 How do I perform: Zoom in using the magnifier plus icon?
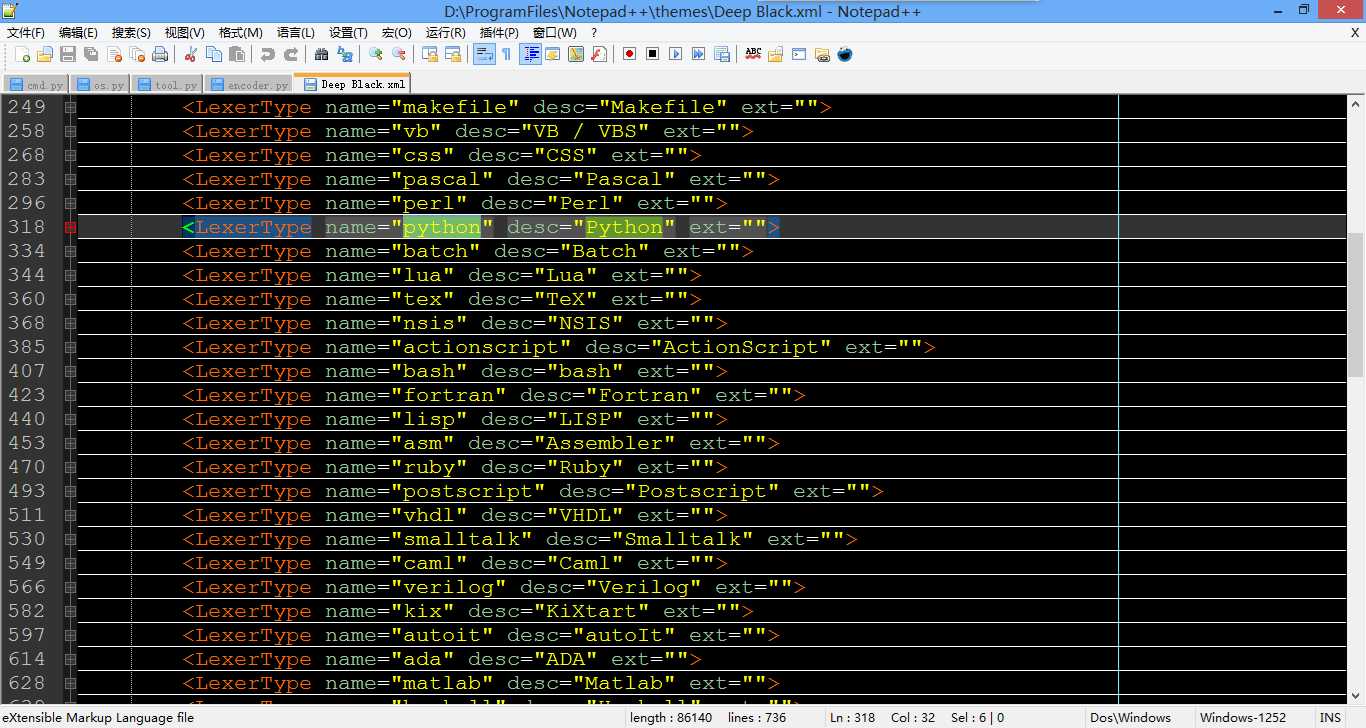coord(375,54)
